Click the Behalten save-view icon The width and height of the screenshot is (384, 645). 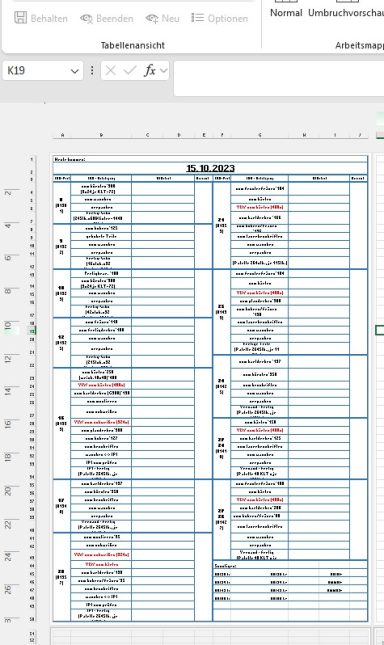(x=21, y=18)
